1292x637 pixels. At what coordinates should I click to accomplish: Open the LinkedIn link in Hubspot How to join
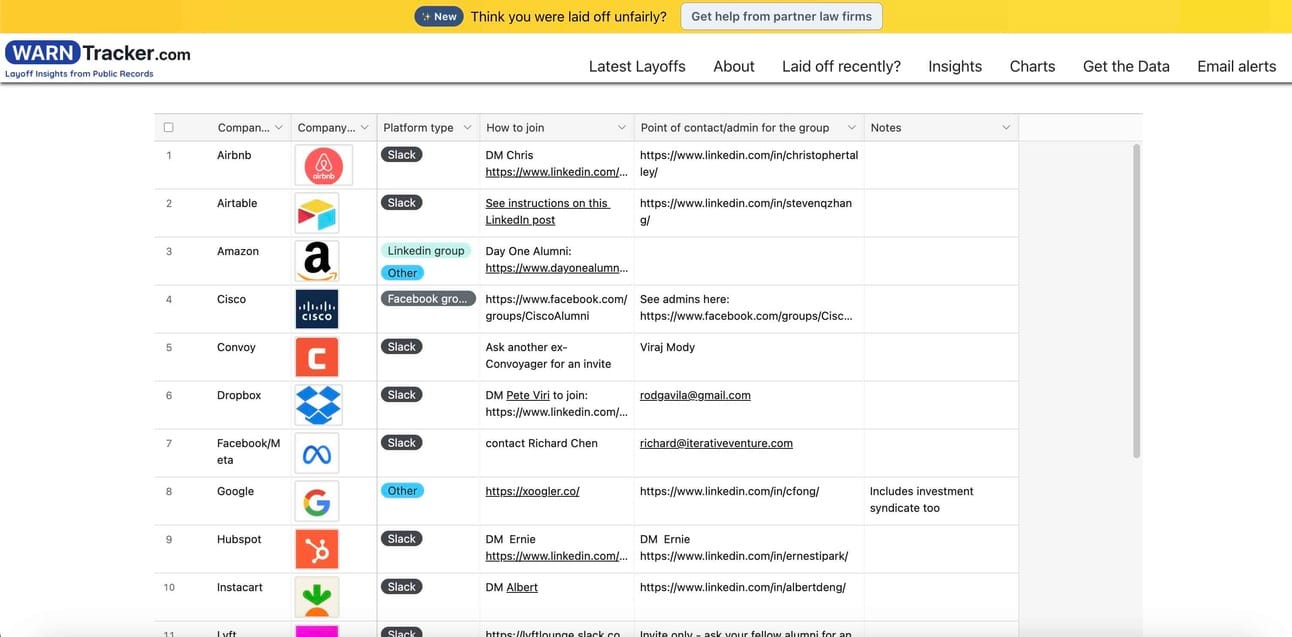(x=557, y=556)
